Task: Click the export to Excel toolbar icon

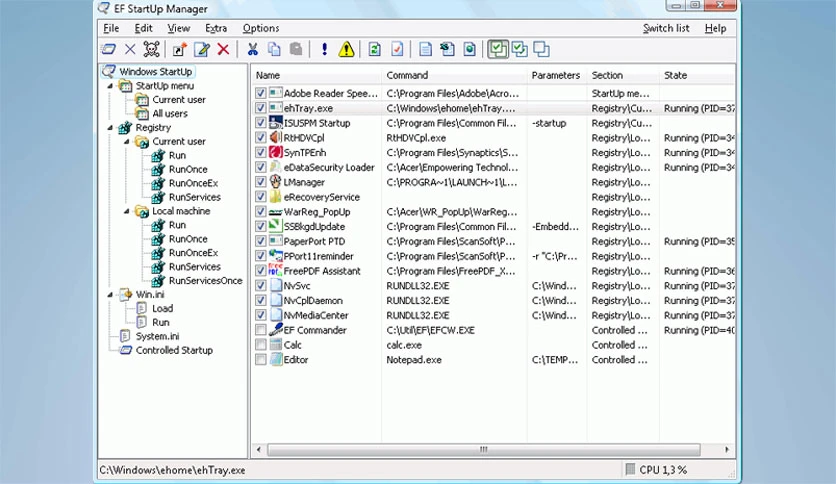Action: tap(447, 50)
